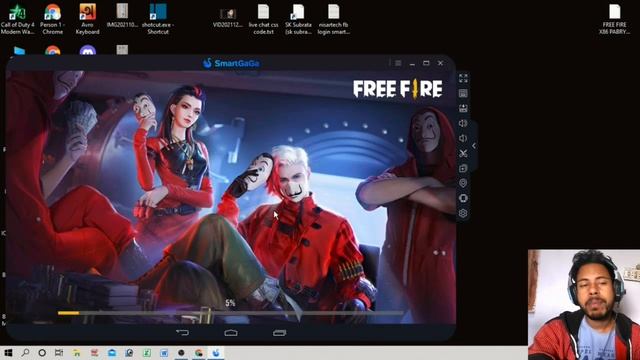The width and height of the screenshot is (640, 360).
Task: Open File Explorer from taskbar
Action: [77, 353]
